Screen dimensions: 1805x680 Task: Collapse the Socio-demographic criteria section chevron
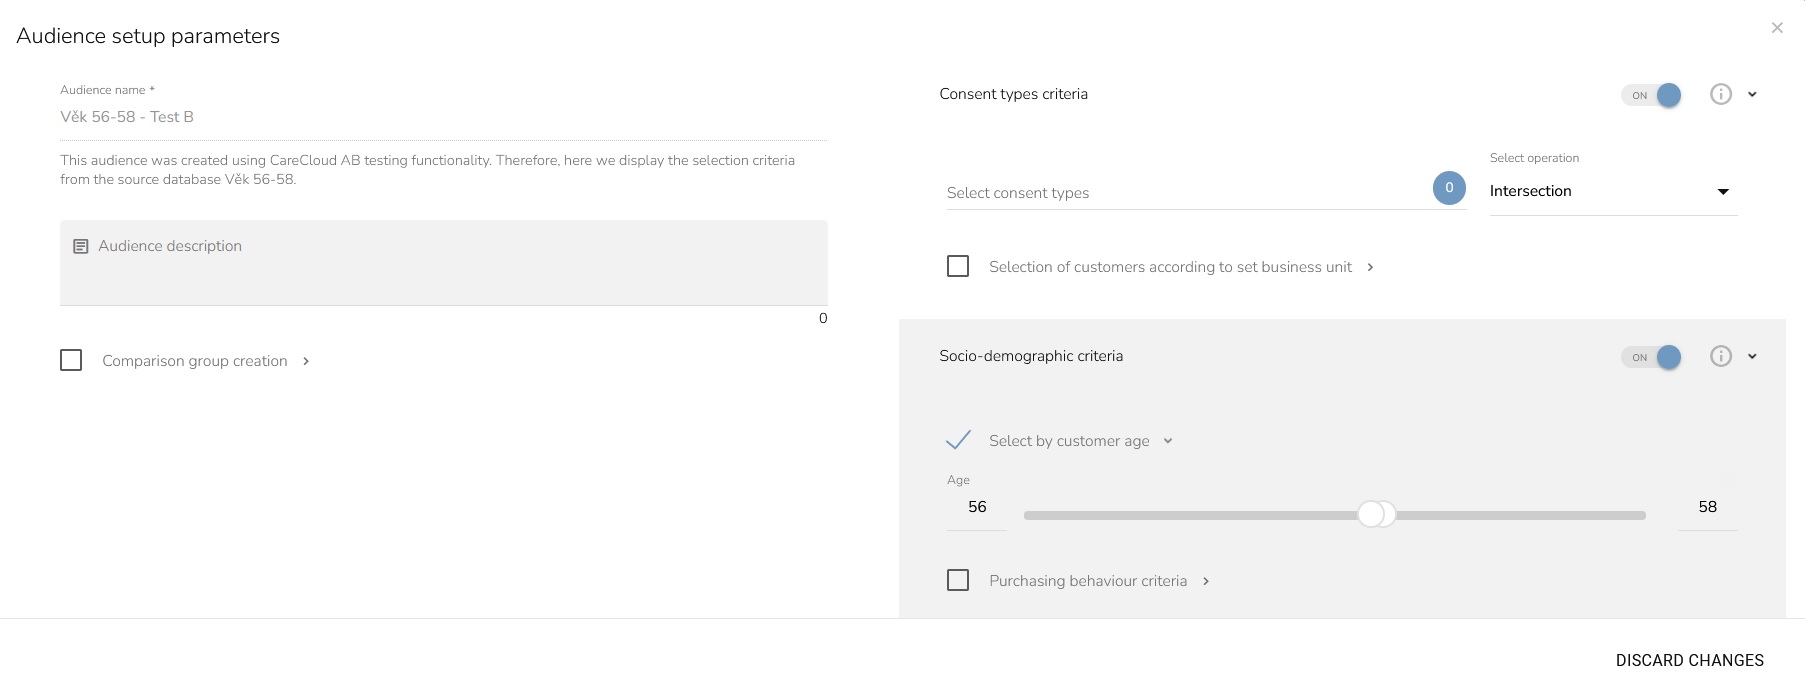[1752, 356]
